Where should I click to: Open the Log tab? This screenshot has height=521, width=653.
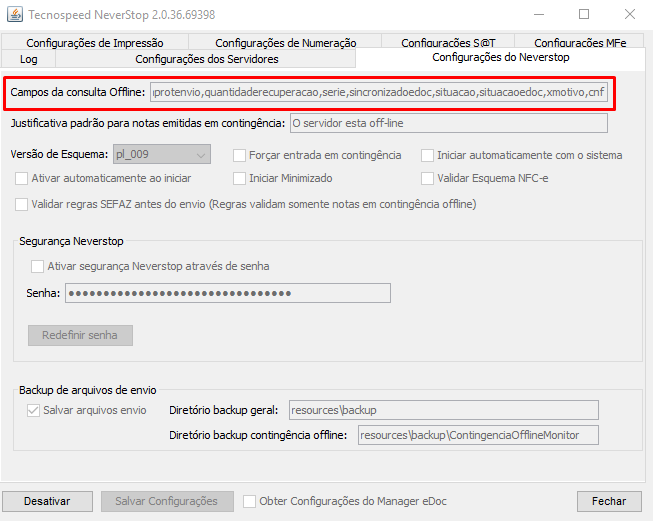click(x=28, y=59)
